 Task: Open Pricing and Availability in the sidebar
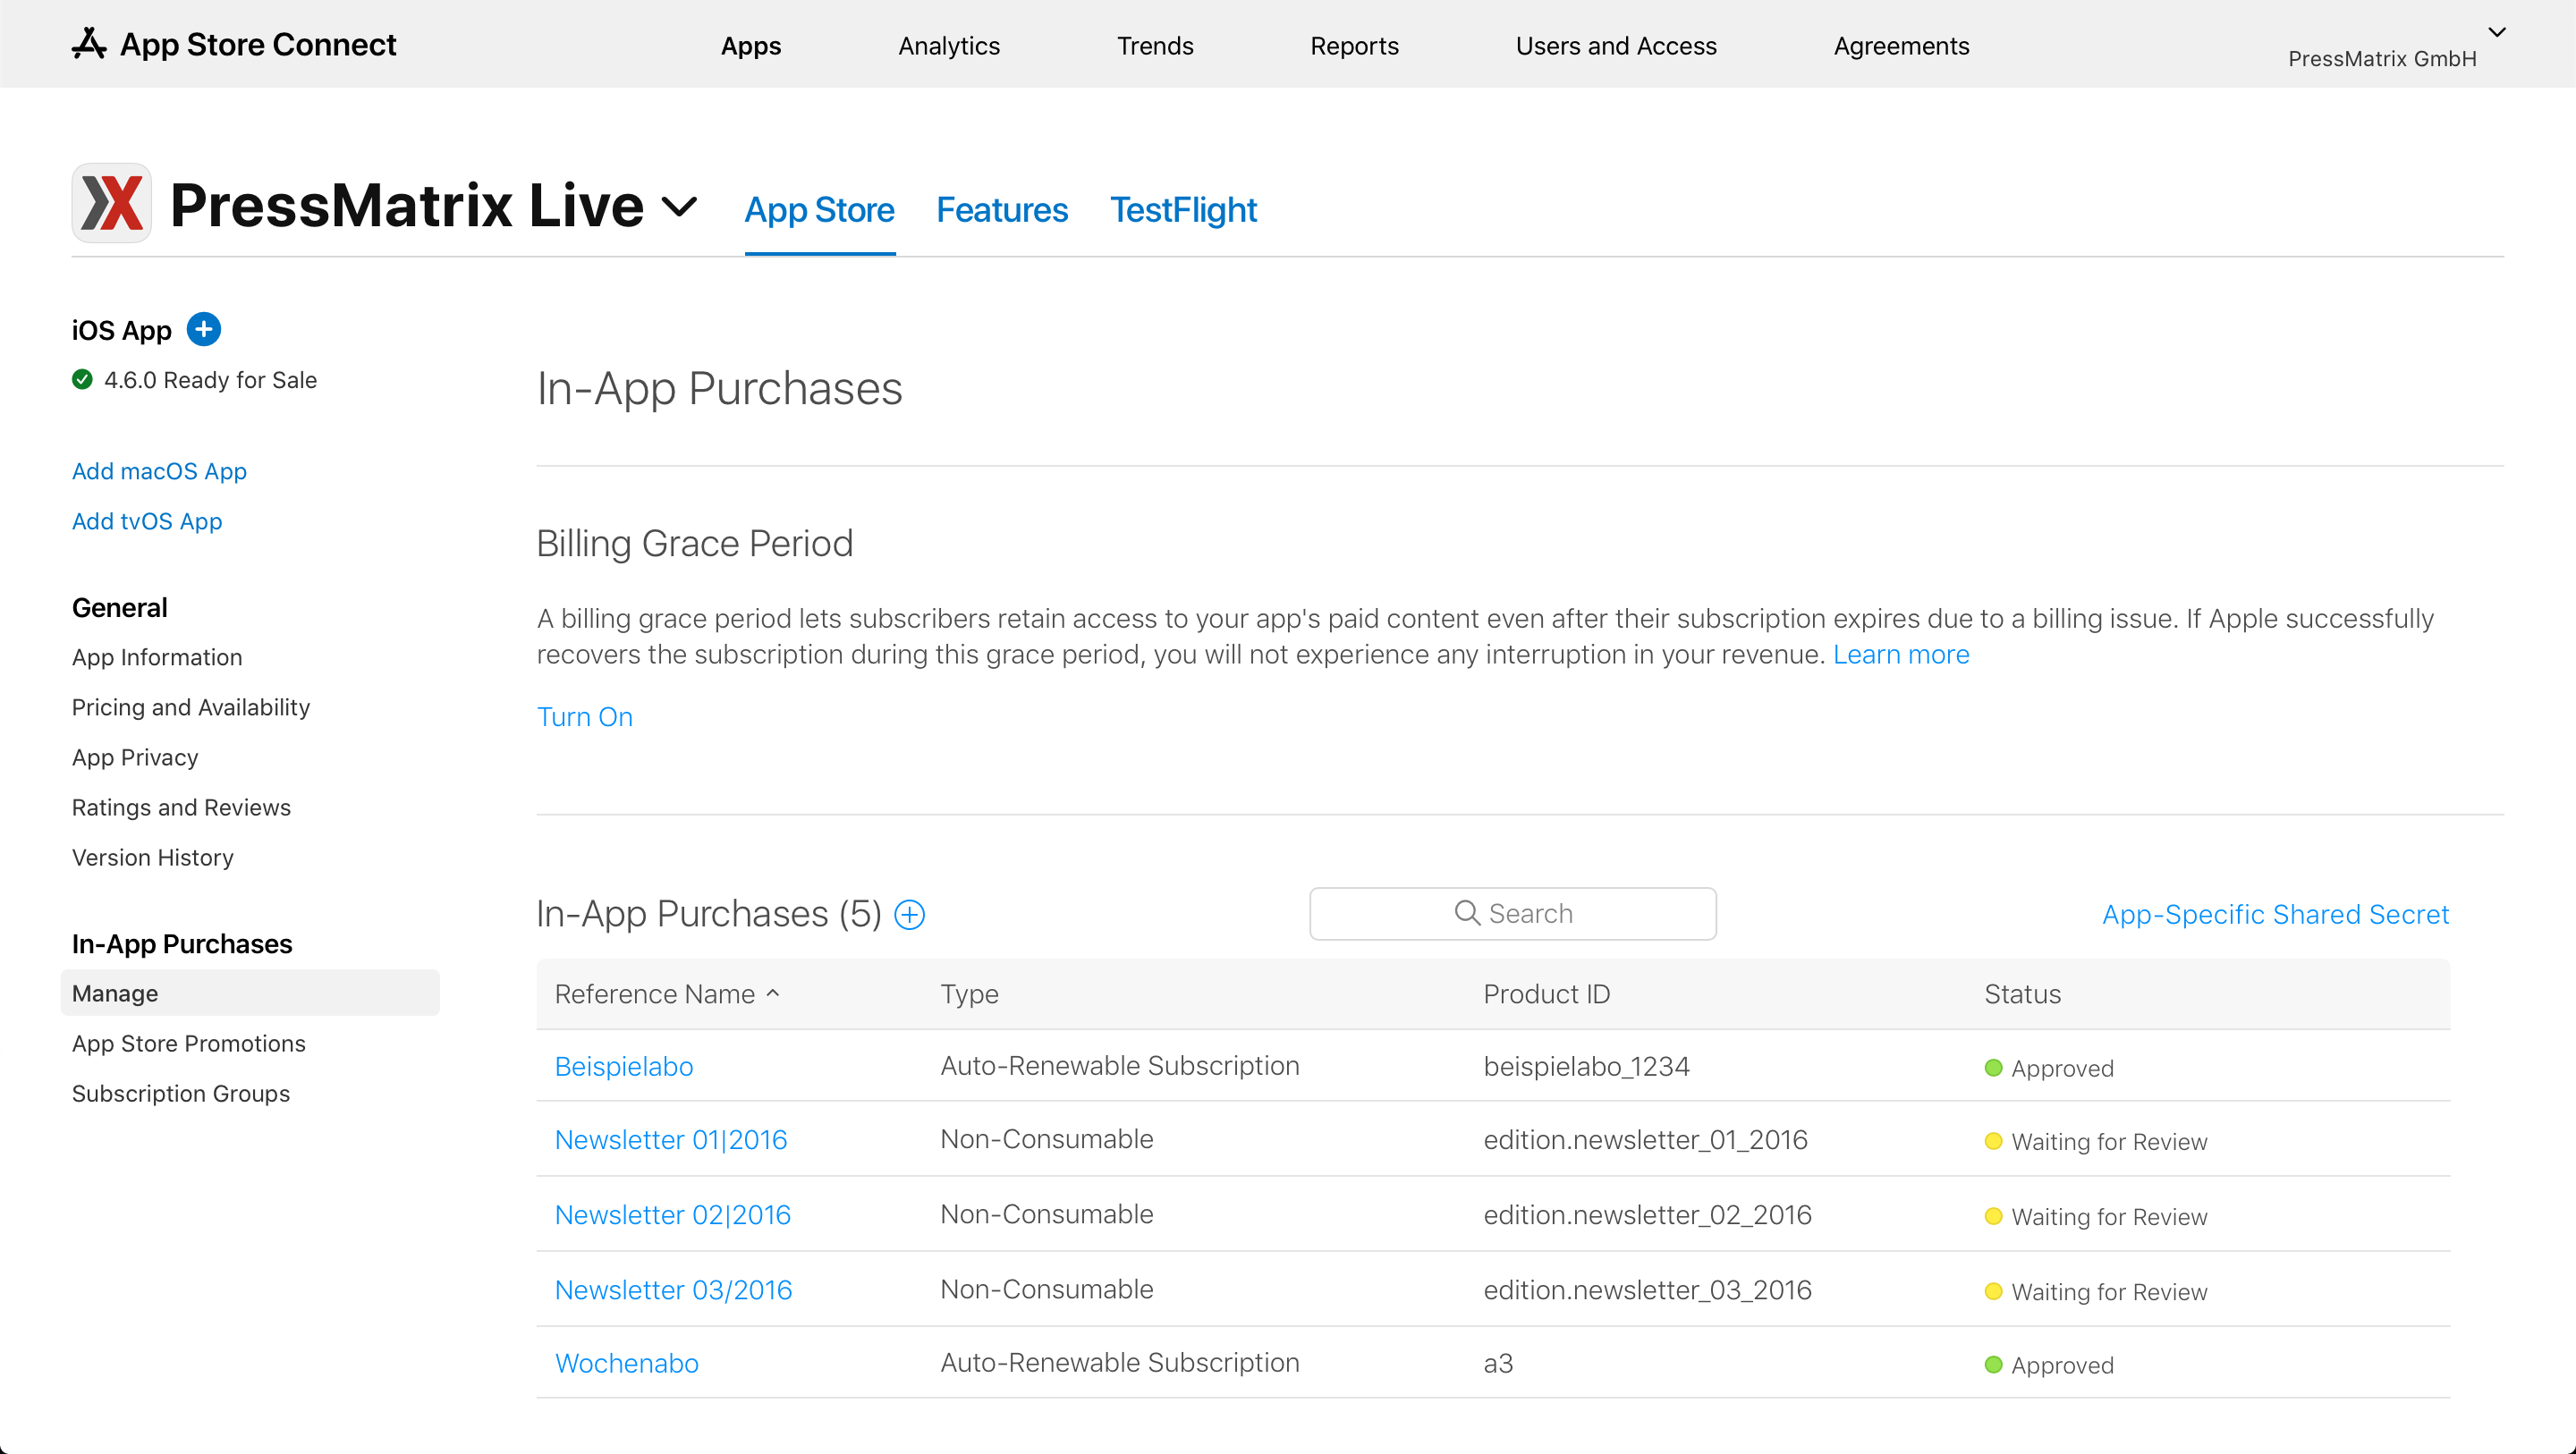click(x=191, y=707)
